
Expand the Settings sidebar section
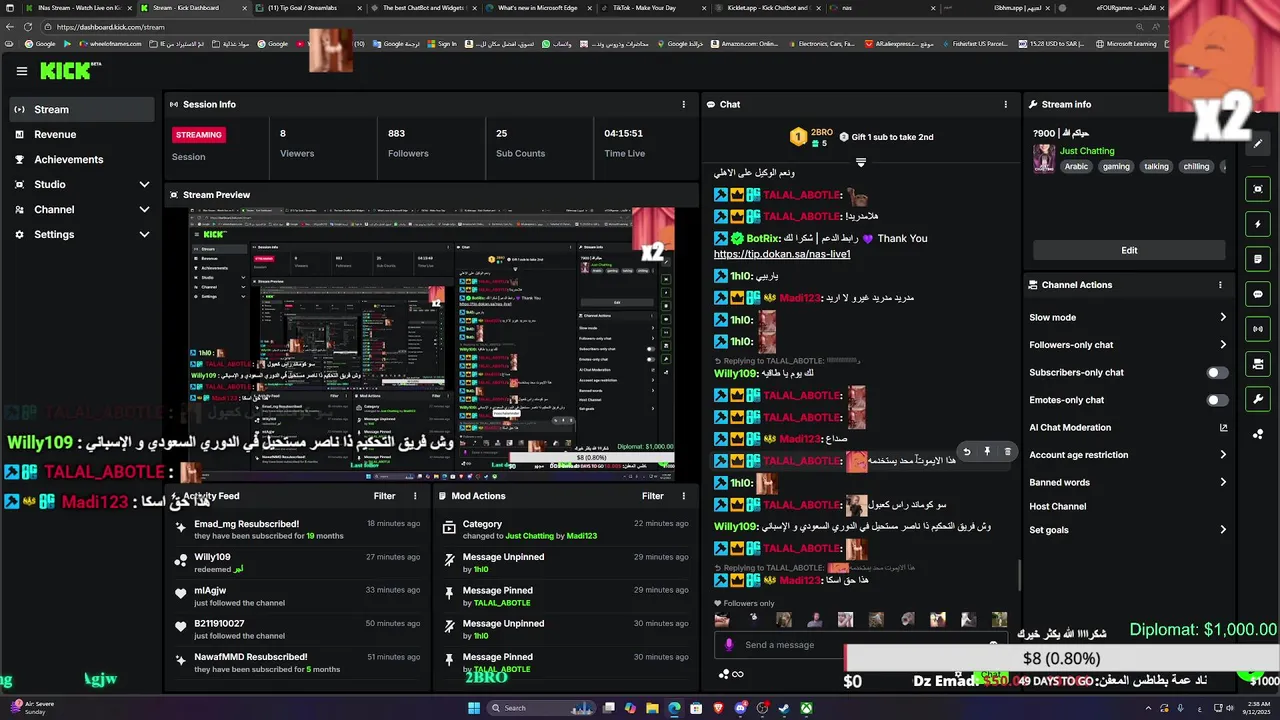tap(80, 234)
